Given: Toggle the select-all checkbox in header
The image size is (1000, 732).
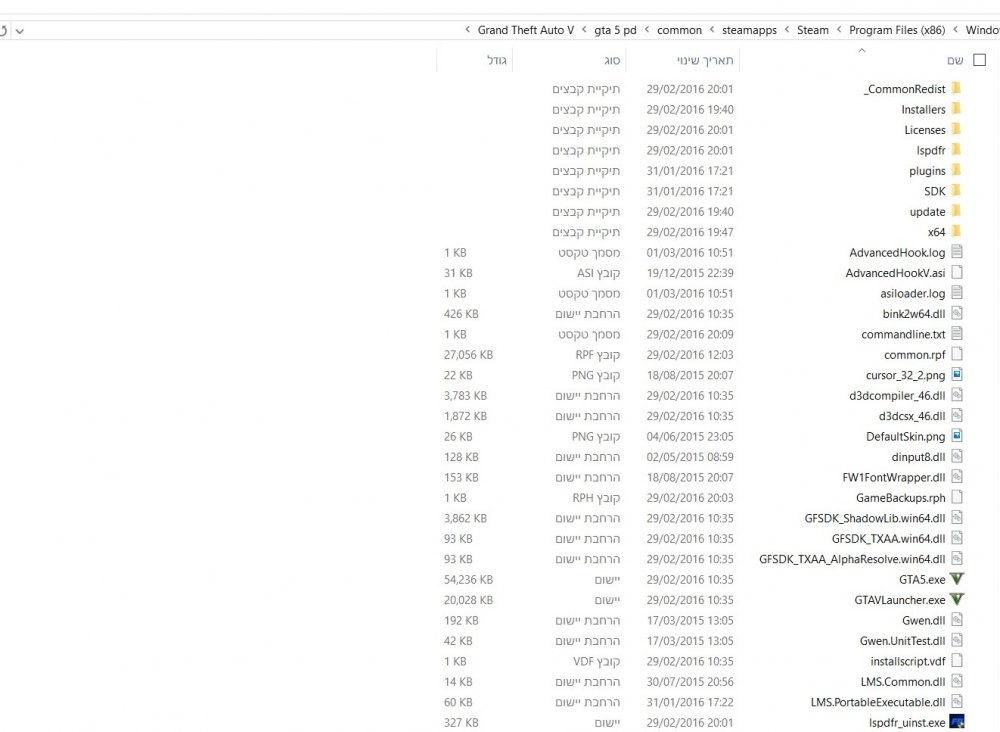Looking at the screenshot, I should pos(980,60).
